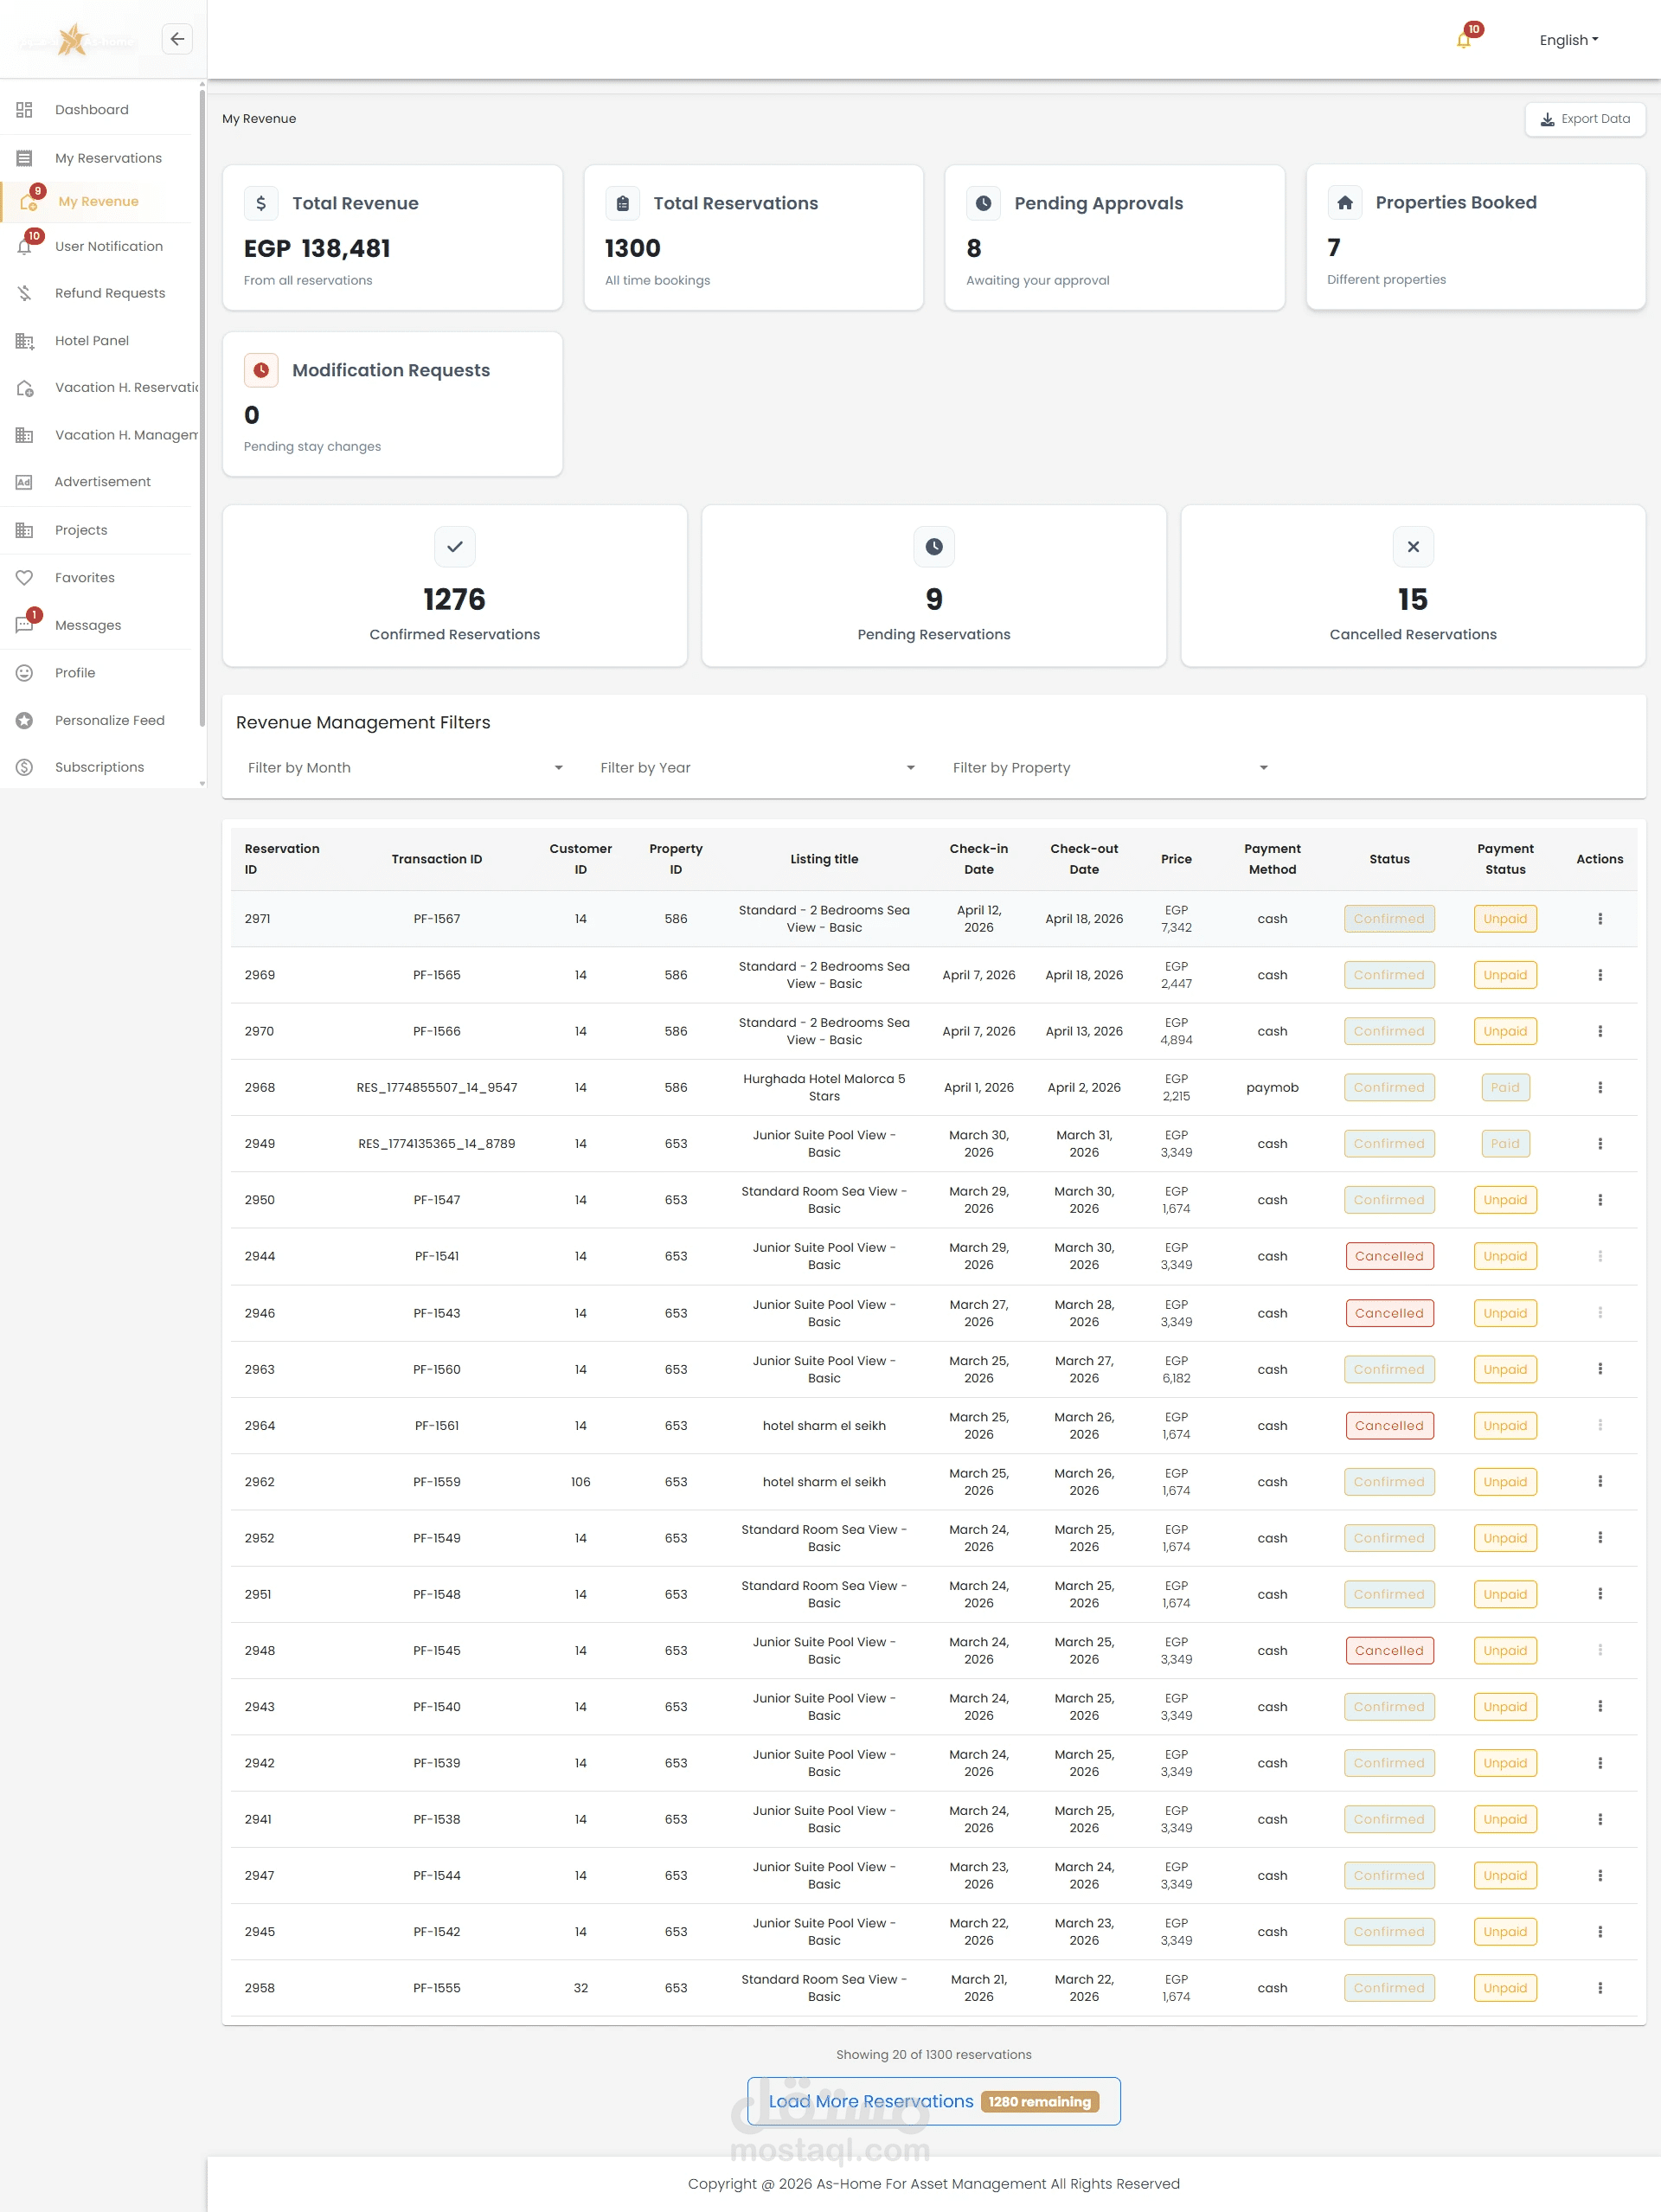The image size is (1661, 2212).
Task: Click the Cancelled Reservations X icon
Action: (1412, 546)
